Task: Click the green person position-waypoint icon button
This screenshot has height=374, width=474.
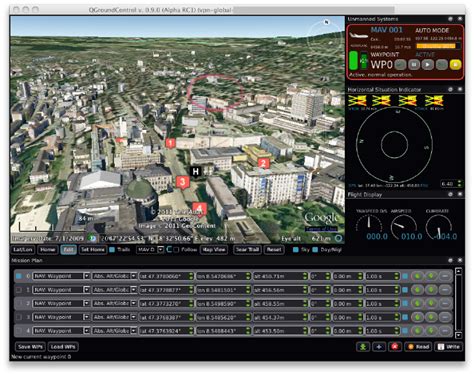Action: click(x=363, y=347)
